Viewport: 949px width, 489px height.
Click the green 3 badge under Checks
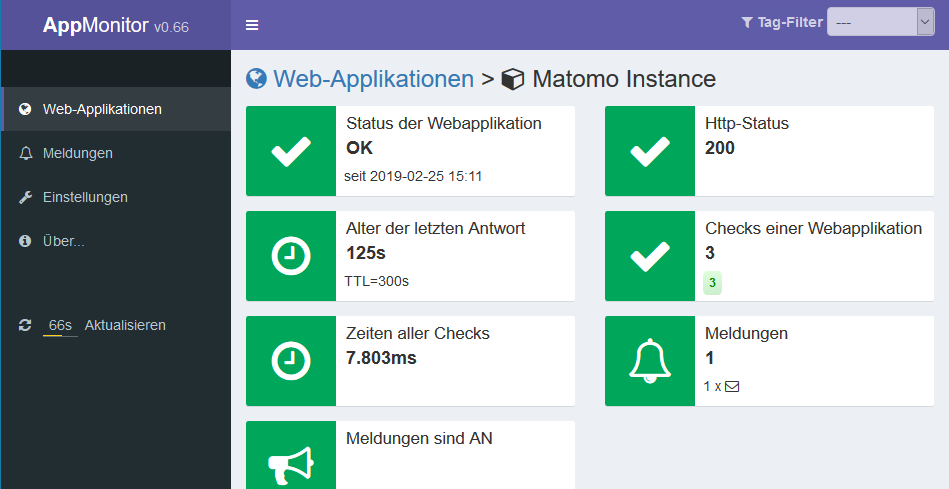(x=712, y=283)
